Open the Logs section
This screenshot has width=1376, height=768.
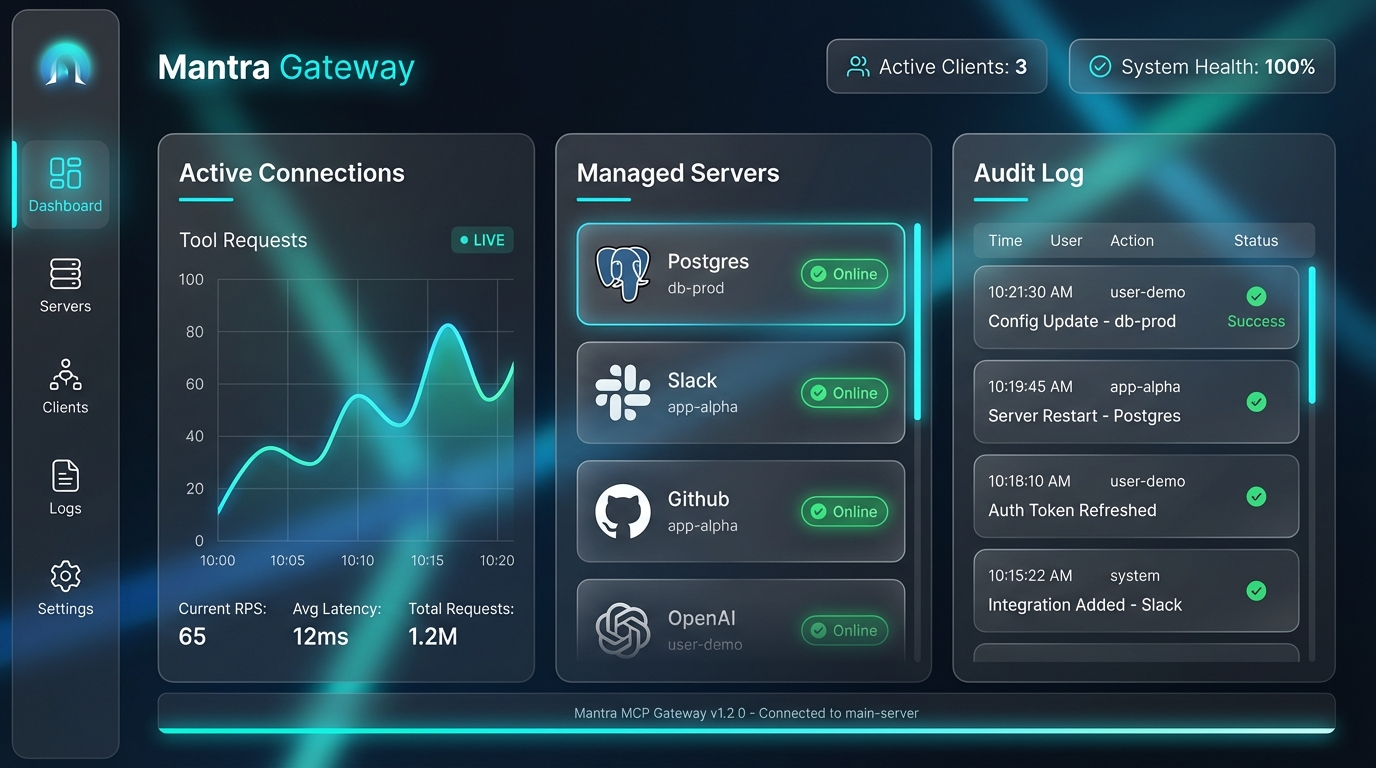64,476
